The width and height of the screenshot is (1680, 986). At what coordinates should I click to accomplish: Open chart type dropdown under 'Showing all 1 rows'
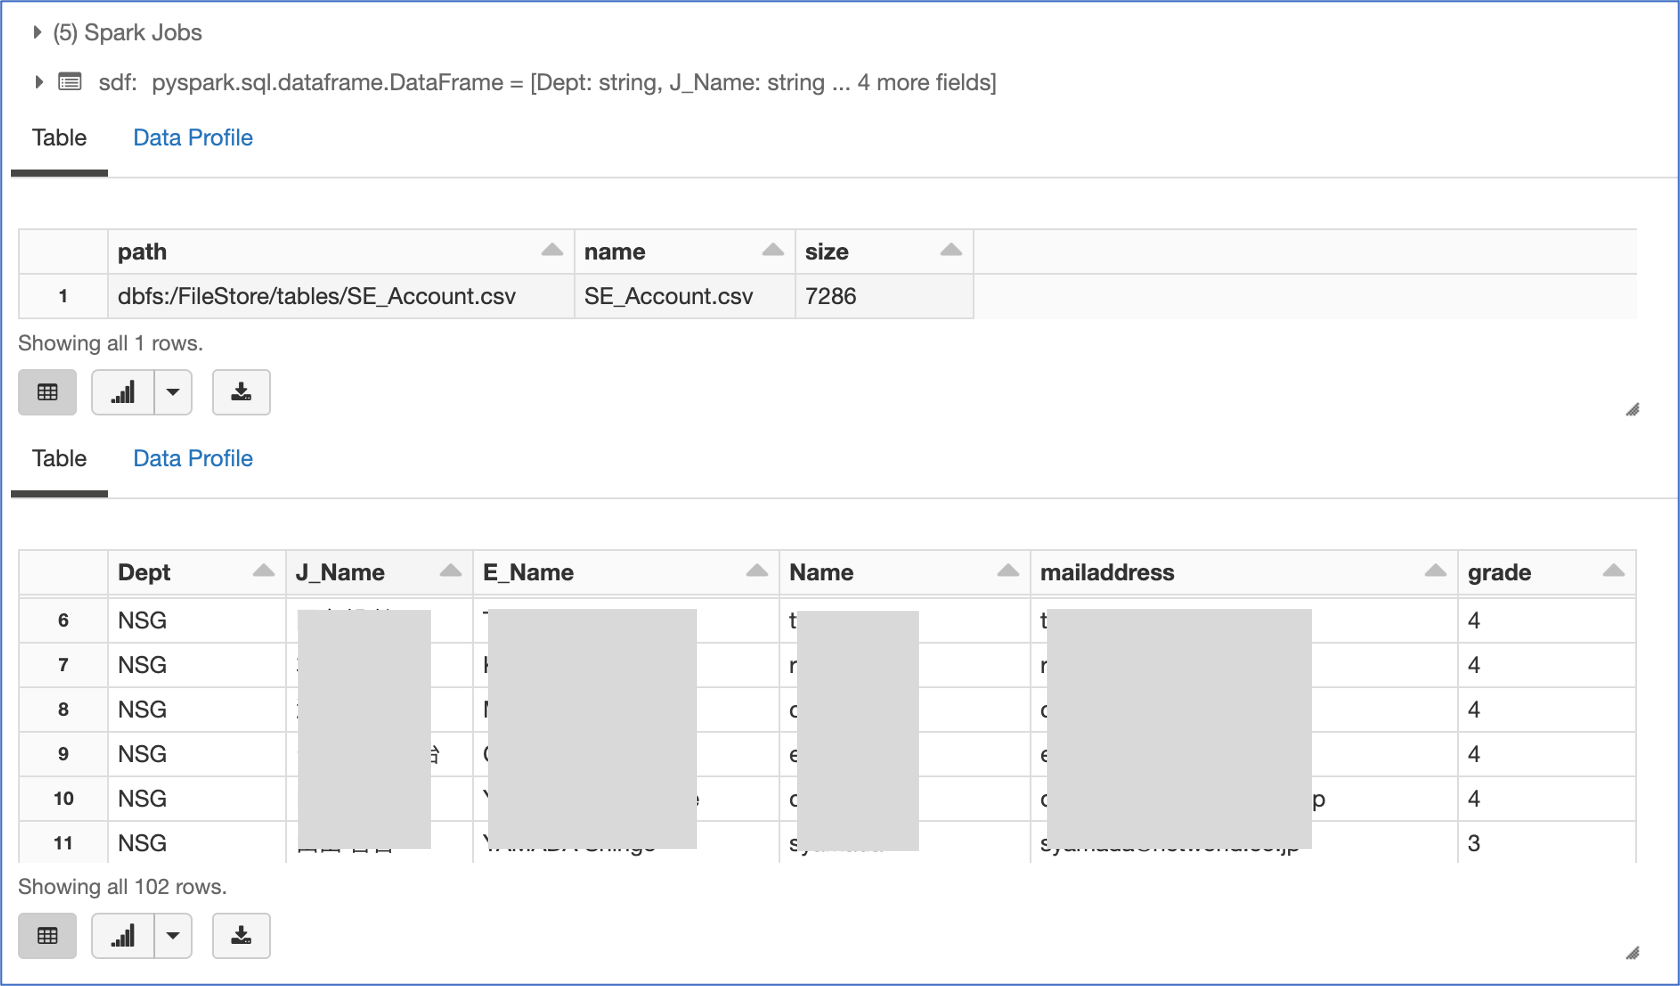click(173, 392)
